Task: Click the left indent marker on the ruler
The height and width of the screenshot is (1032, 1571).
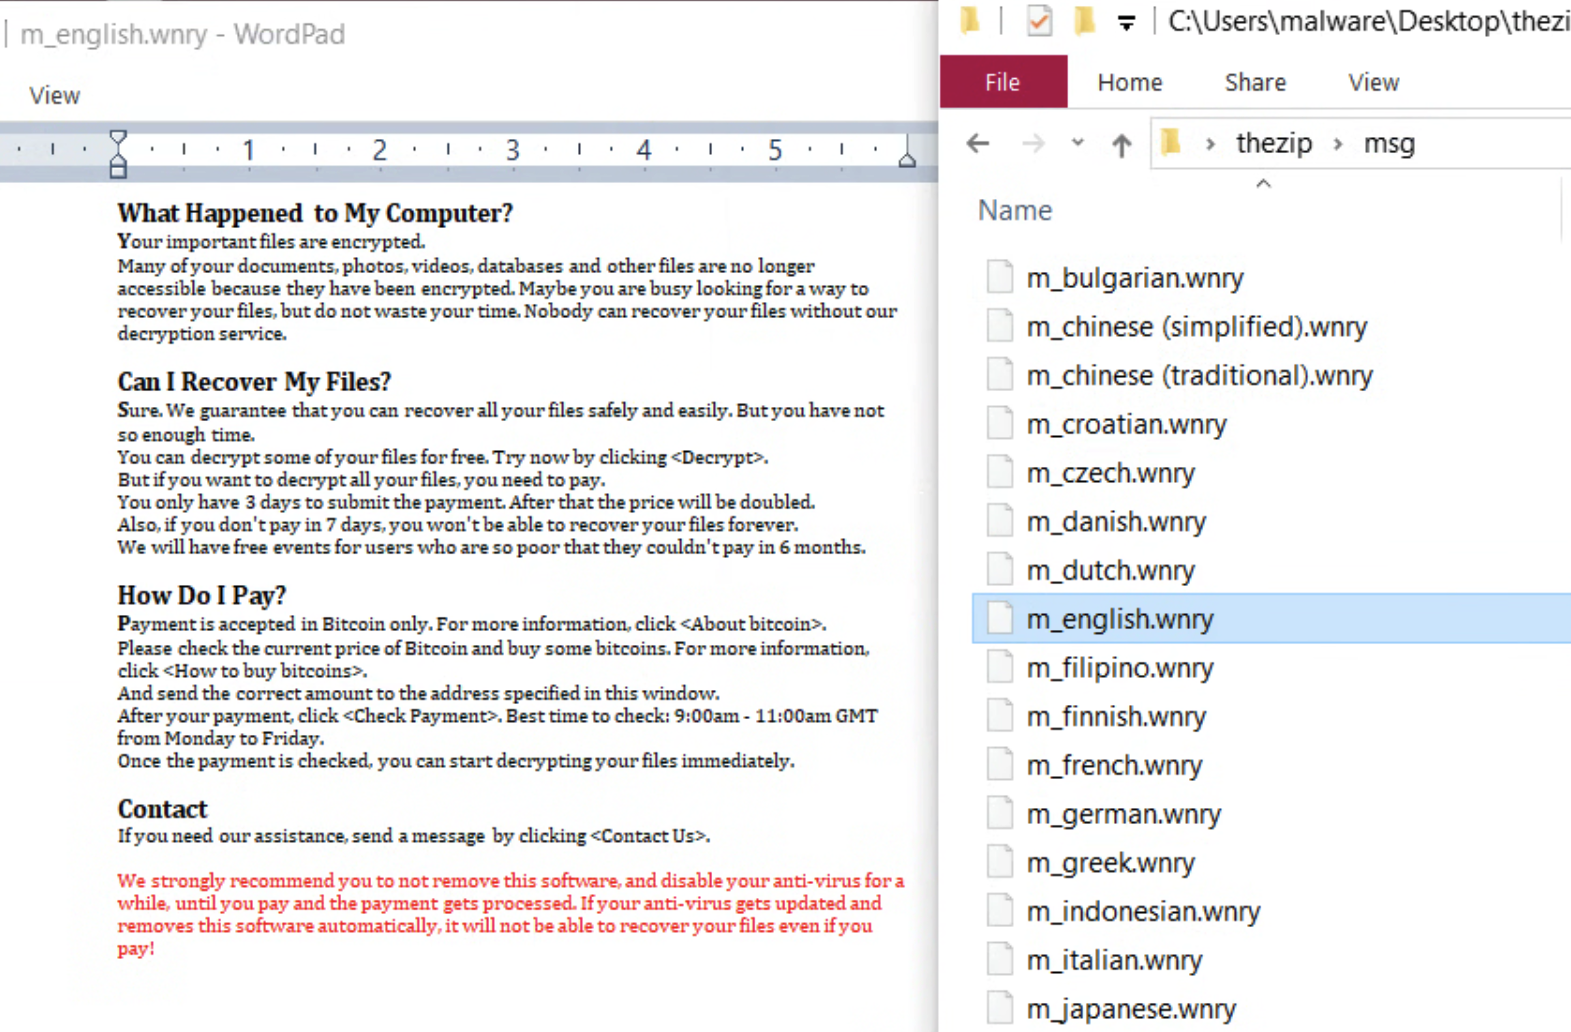Action: pyautogui.click(x=118, y=154)
